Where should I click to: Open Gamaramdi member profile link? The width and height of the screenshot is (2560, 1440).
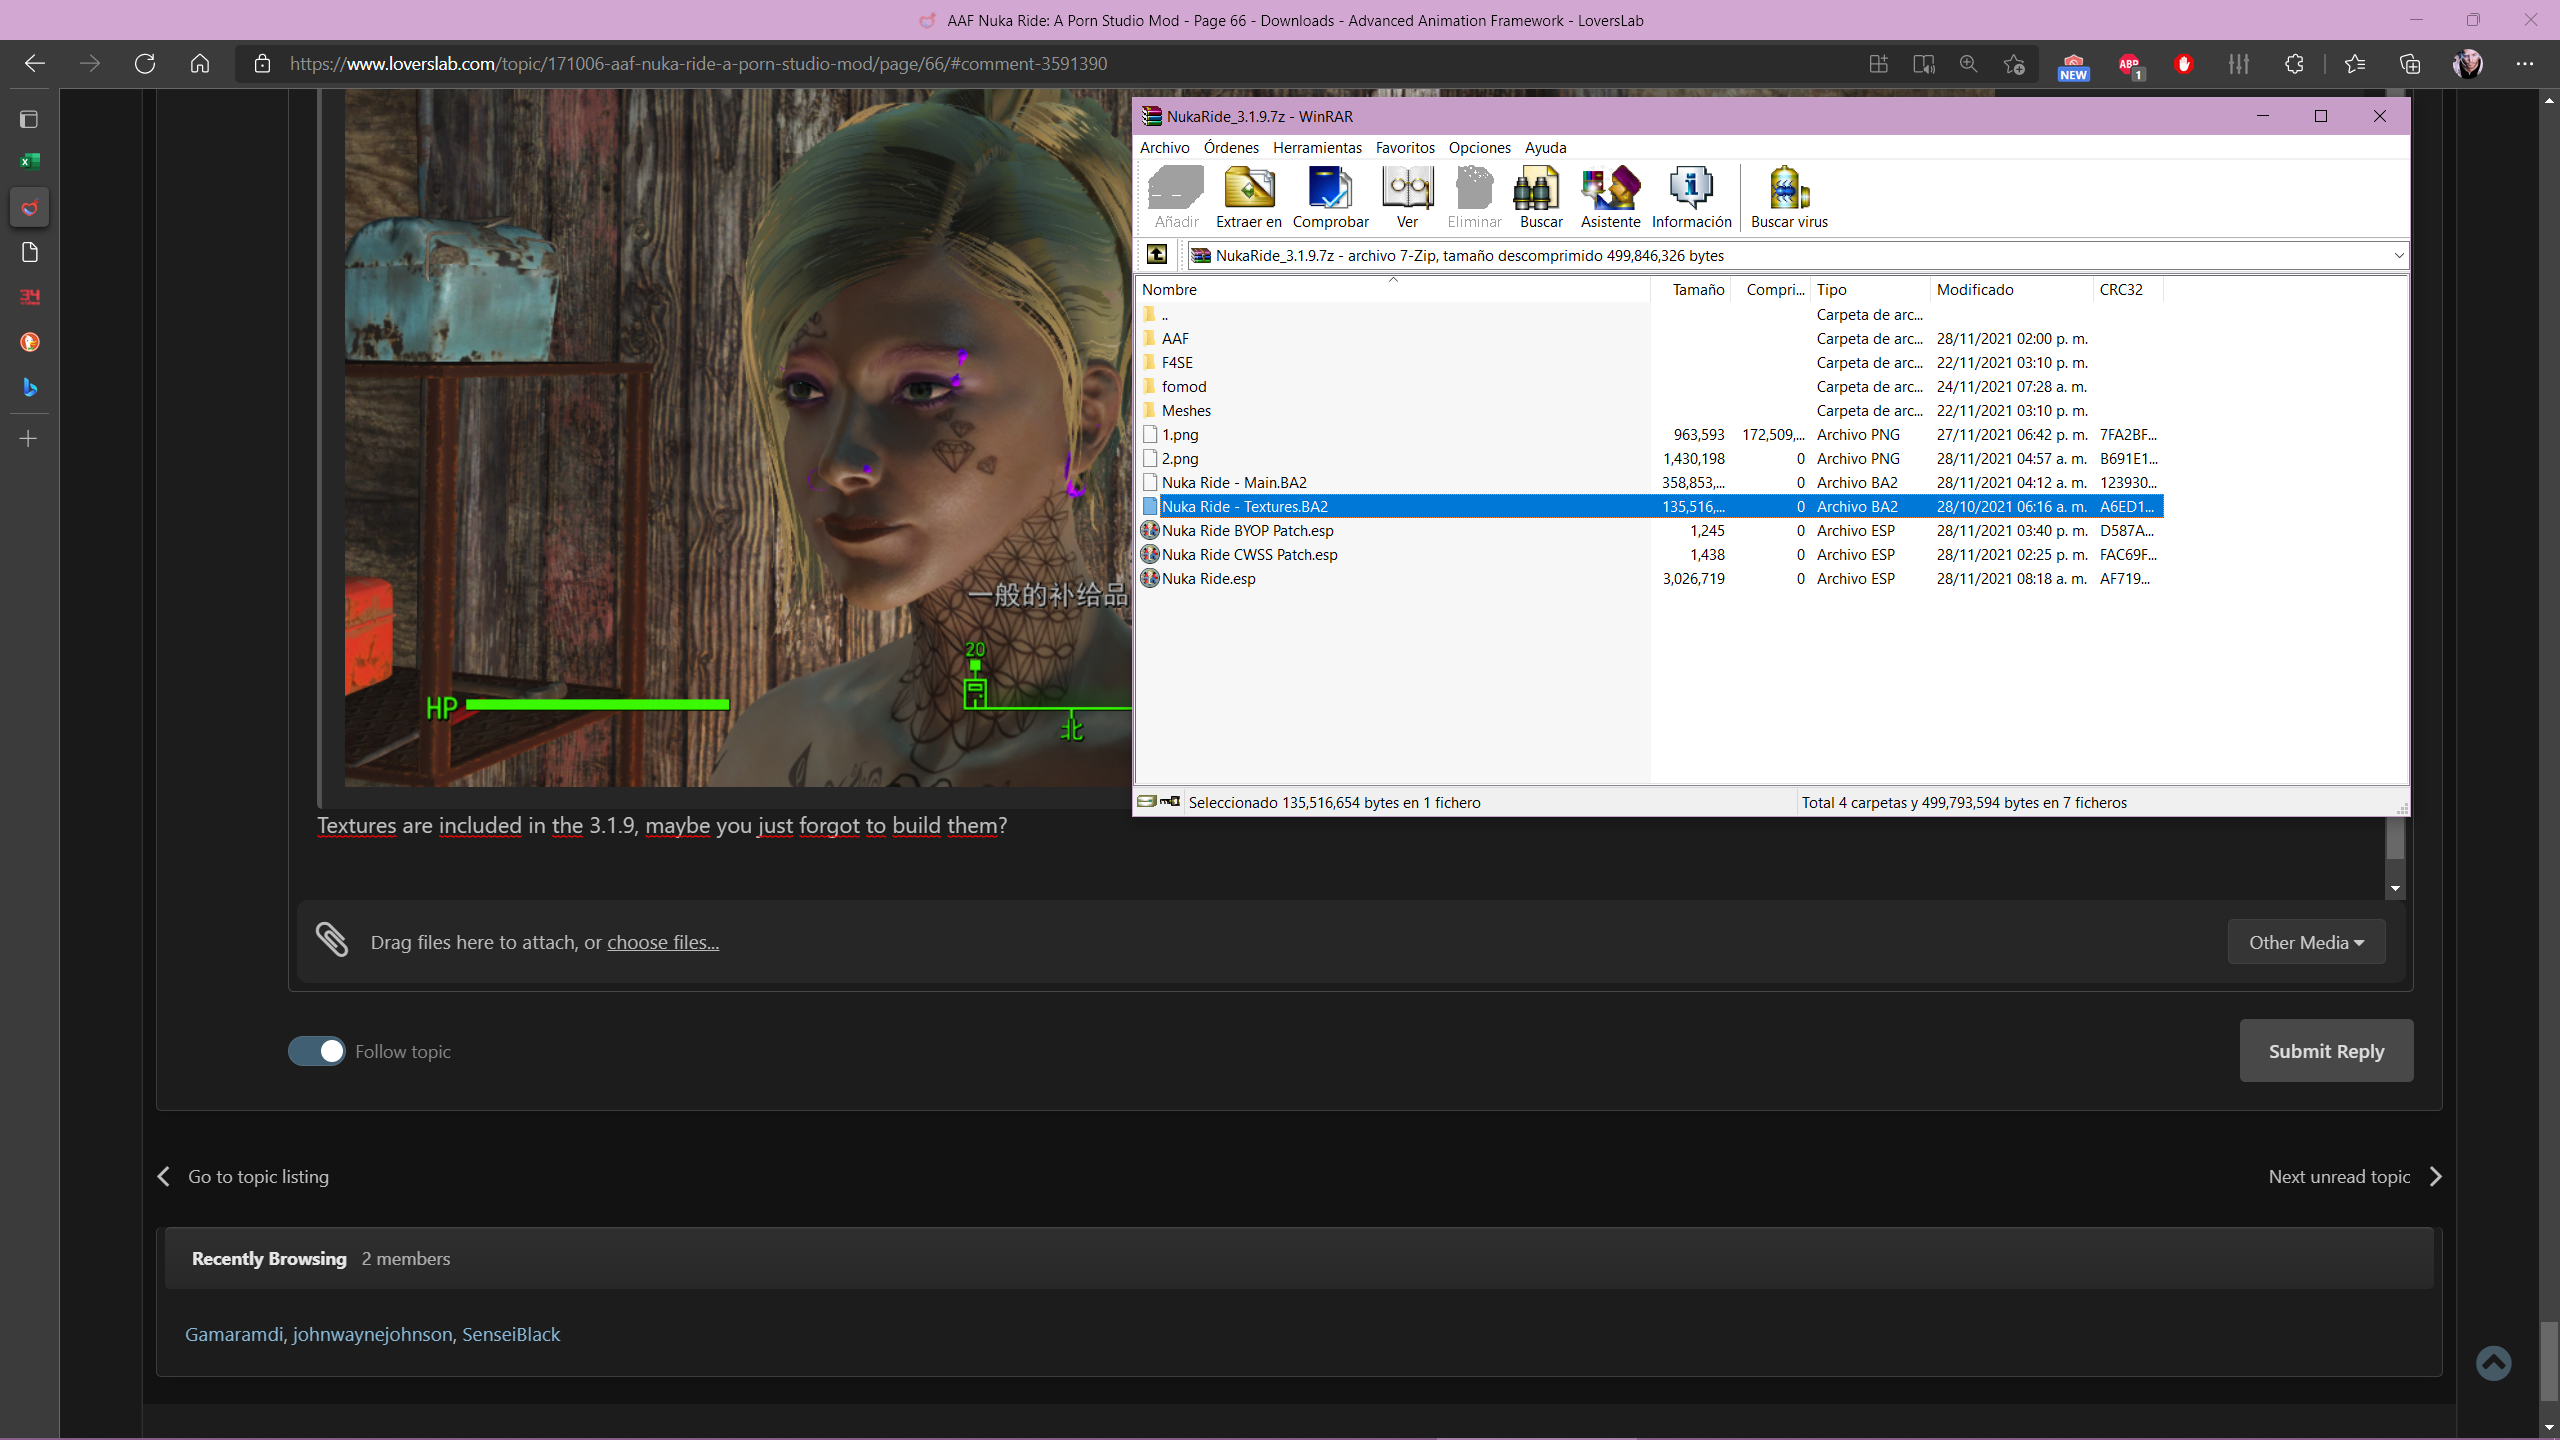[x=234, y=1334]
